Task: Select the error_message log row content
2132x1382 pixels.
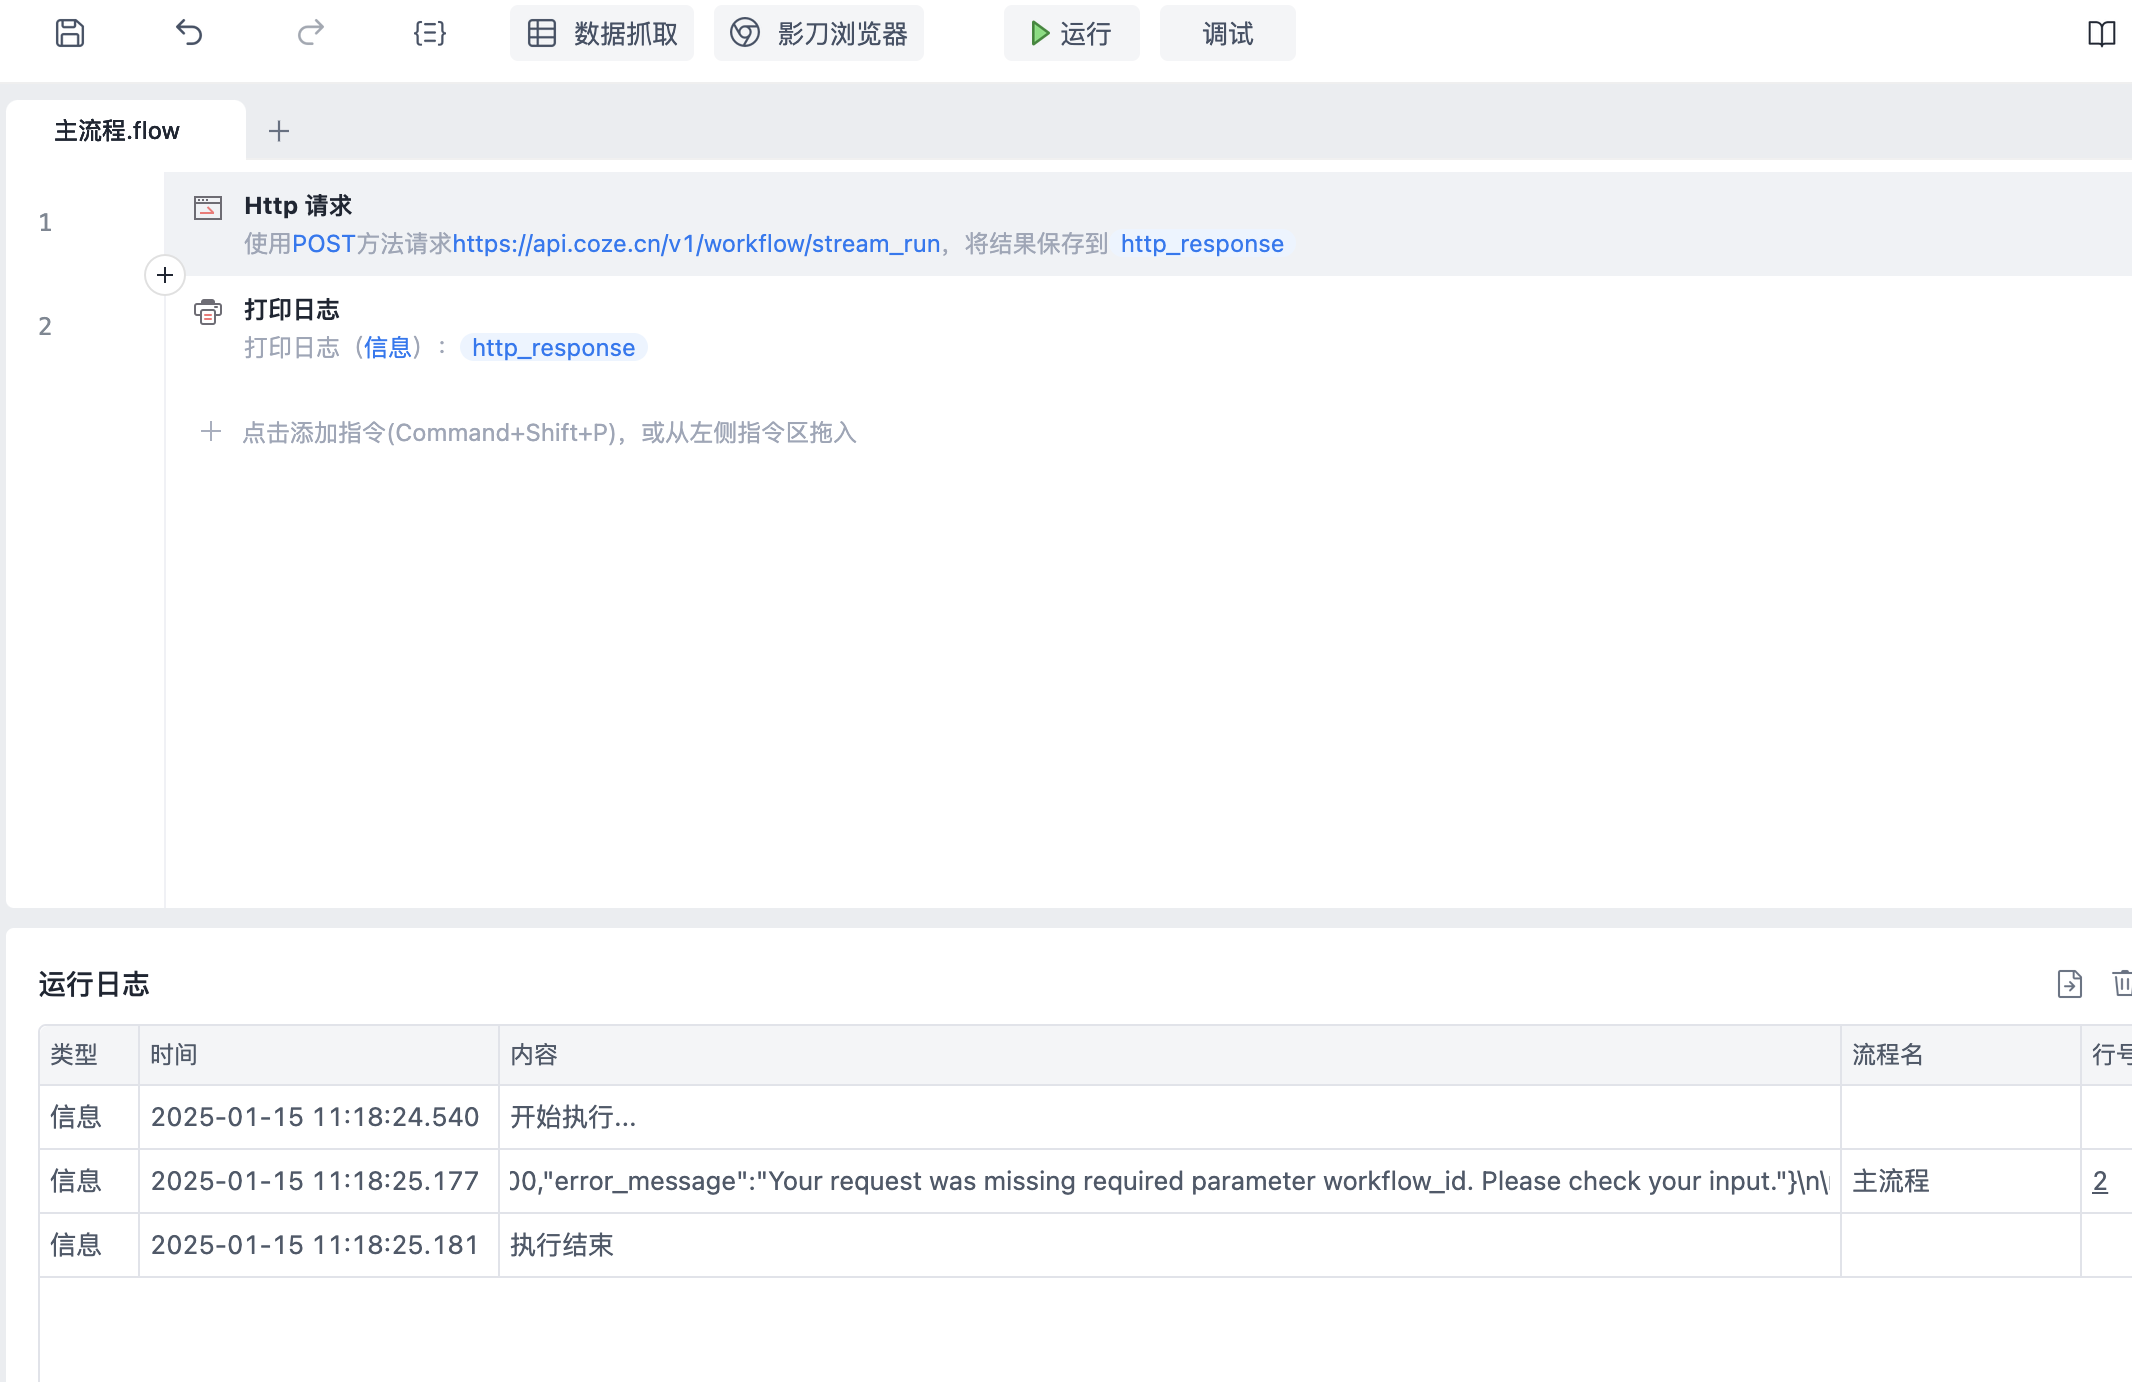Action: 1168,1181
